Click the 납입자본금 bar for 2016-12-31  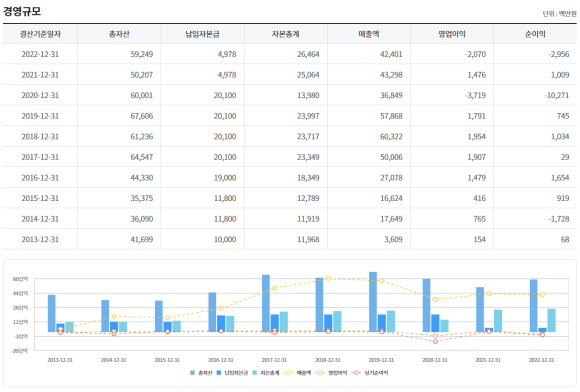(x=221, y=324)
